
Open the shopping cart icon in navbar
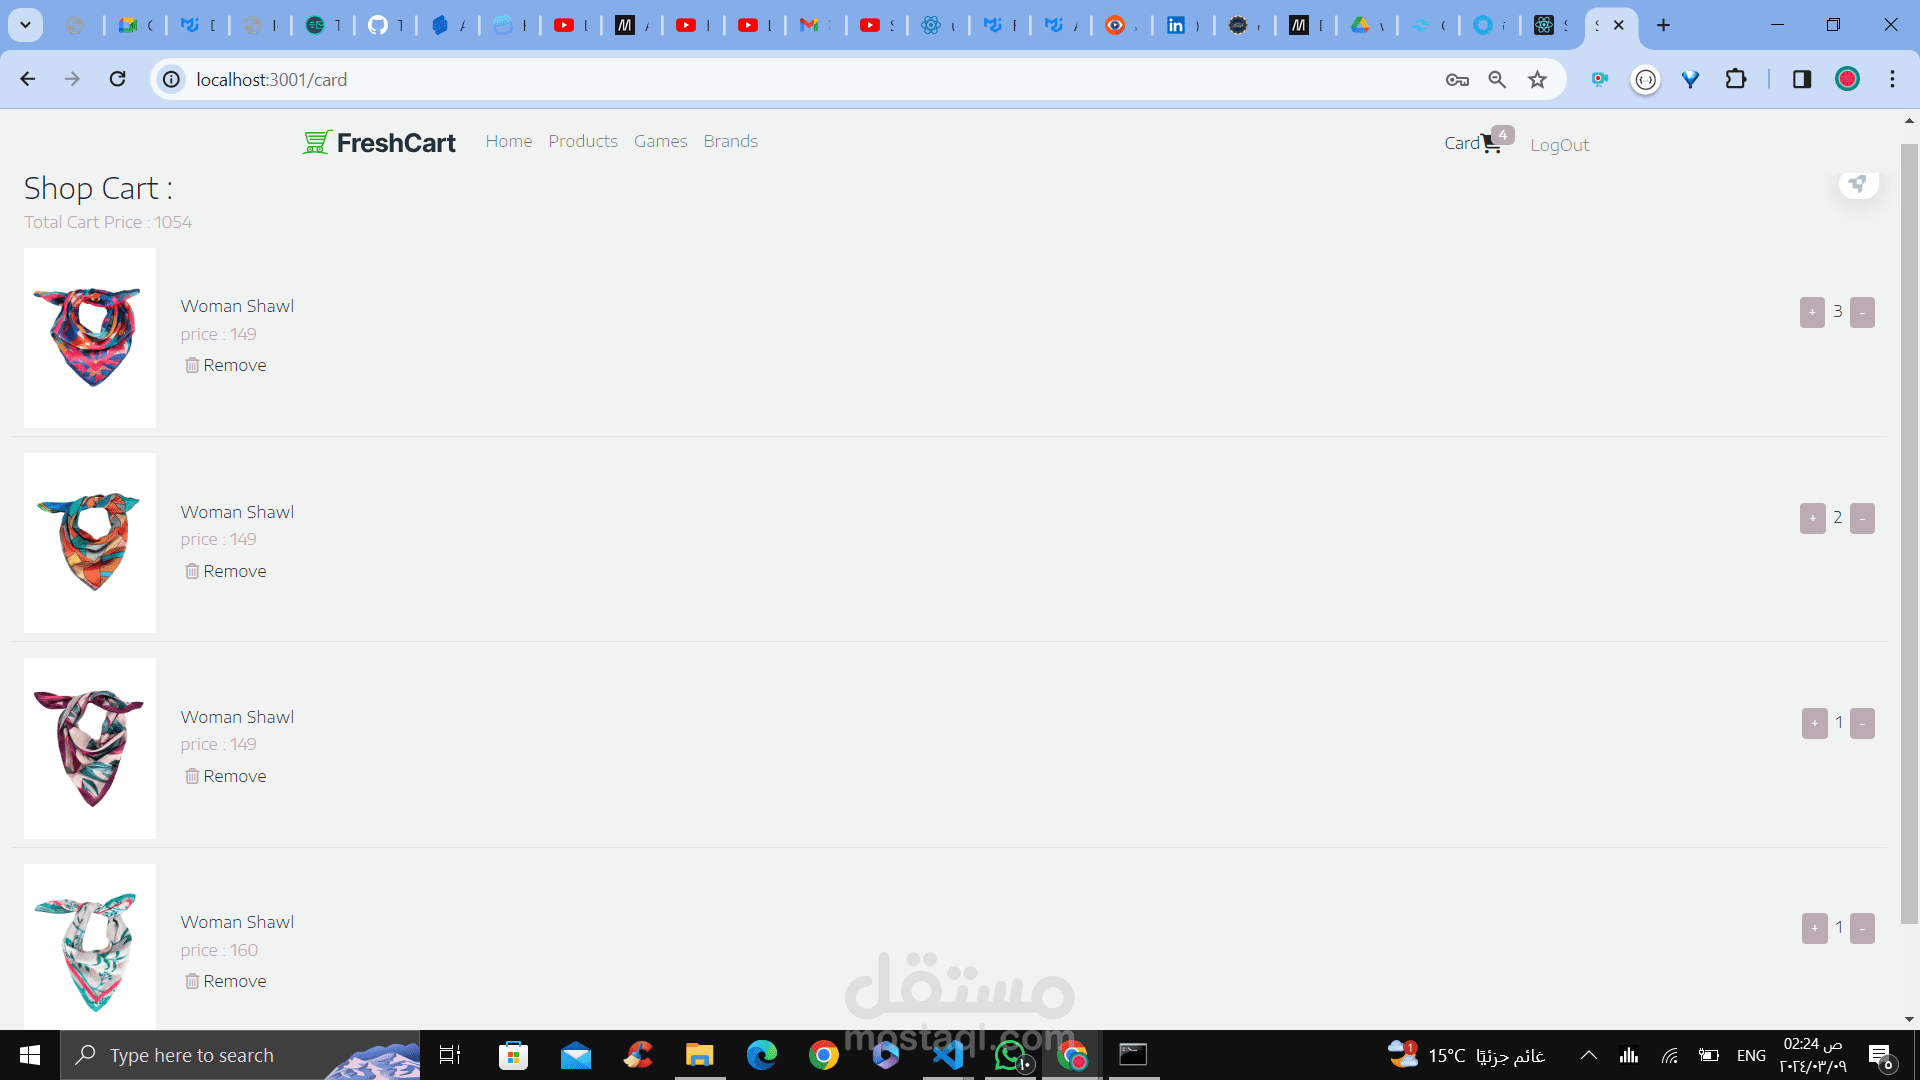click(1490, 145)
